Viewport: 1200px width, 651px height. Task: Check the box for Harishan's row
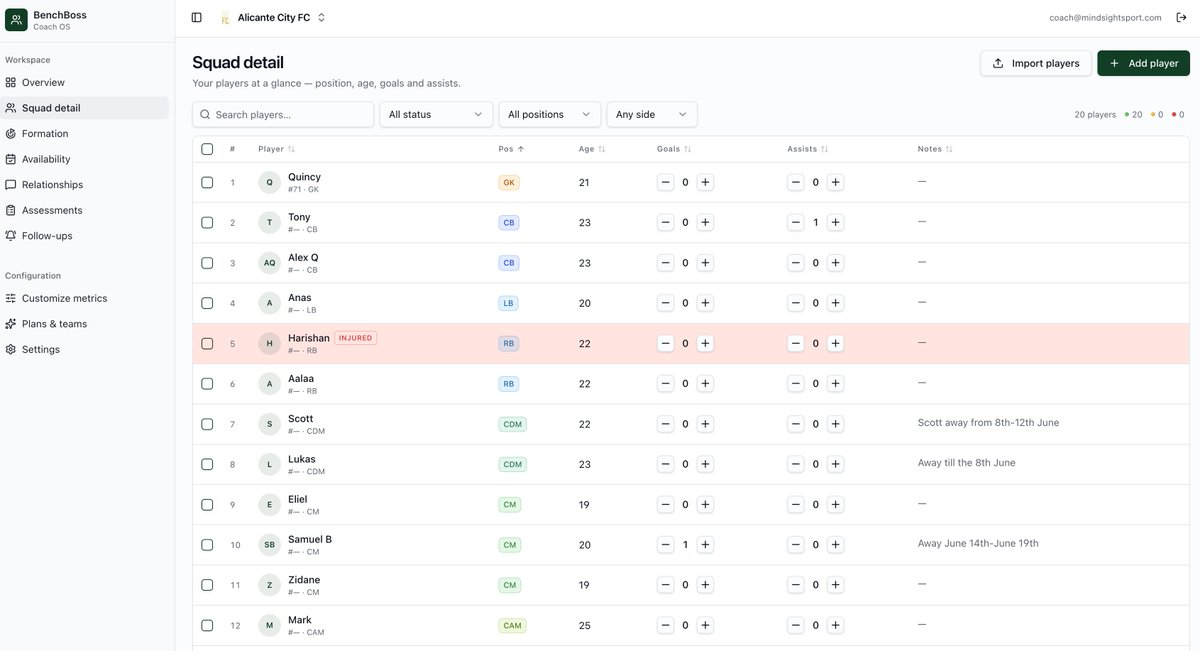tap(207, 343)
